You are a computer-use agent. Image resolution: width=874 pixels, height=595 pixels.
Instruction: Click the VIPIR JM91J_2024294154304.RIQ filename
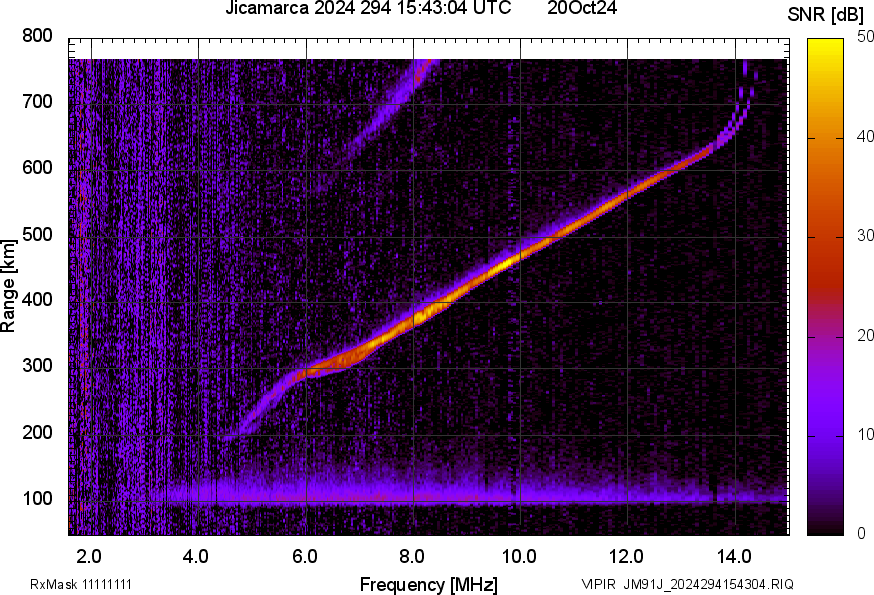click(x=687, y=584)
